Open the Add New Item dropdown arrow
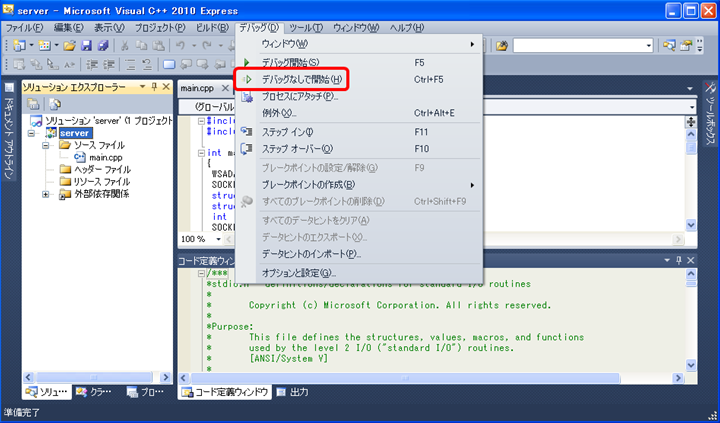 point(56,45)
